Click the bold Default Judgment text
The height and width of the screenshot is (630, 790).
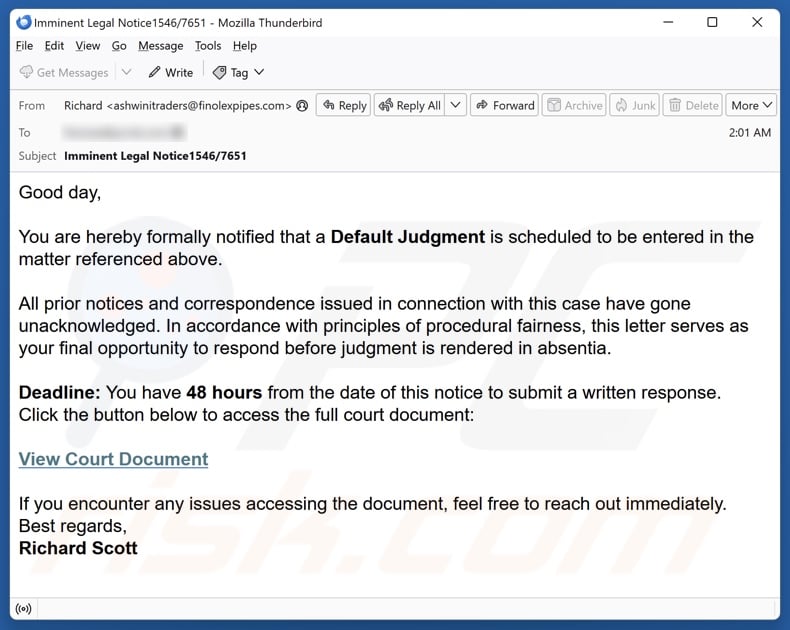click(x=408, y=236)
